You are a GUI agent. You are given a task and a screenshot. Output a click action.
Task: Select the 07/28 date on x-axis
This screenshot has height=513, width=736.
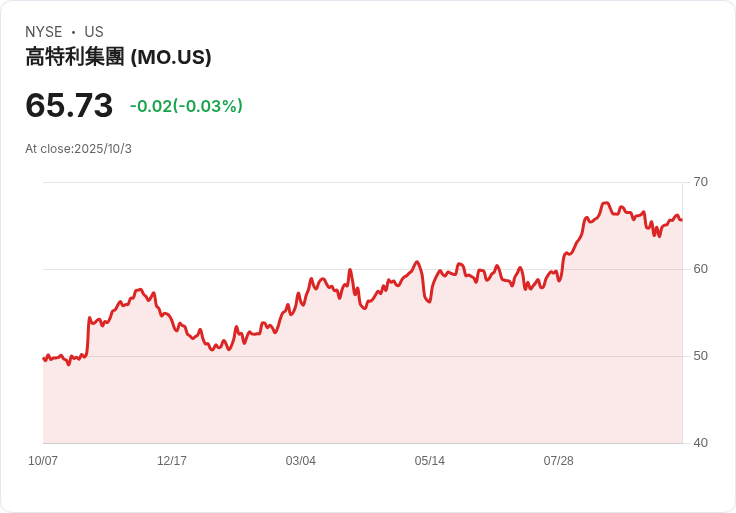point(559,461)
